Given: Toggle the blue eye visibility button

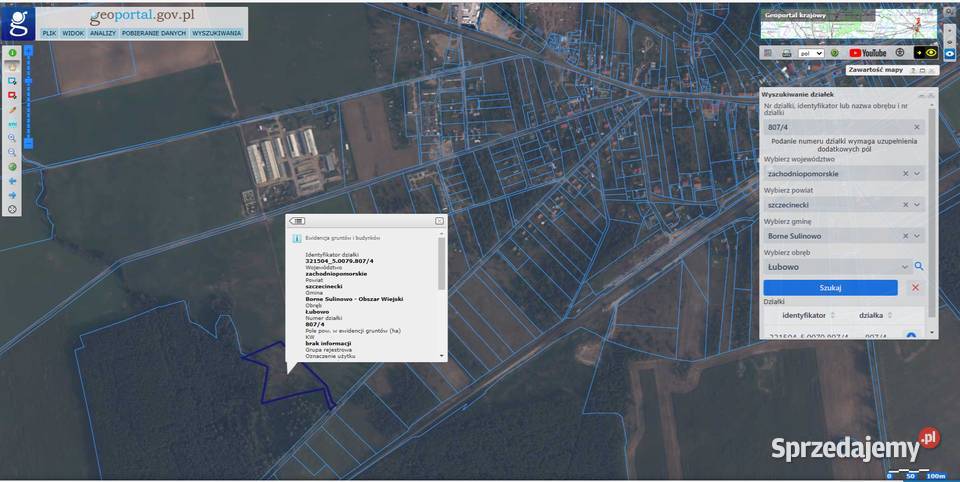Looking at the screenshot, I should point(950,54).
